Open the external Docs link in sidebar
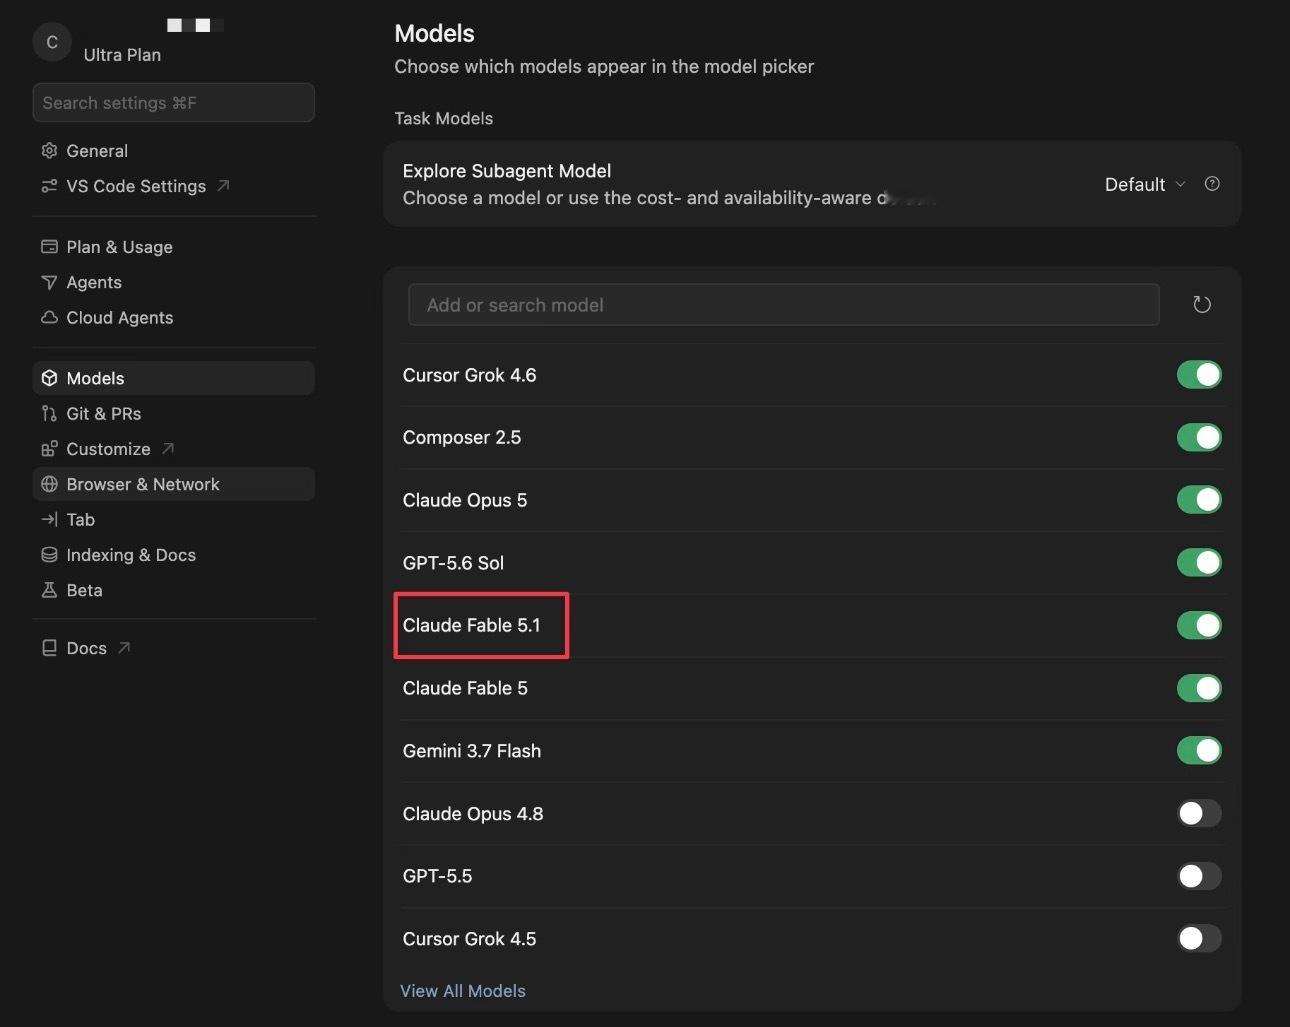Screen dimensions: 1290x1027 coord(85,648)
